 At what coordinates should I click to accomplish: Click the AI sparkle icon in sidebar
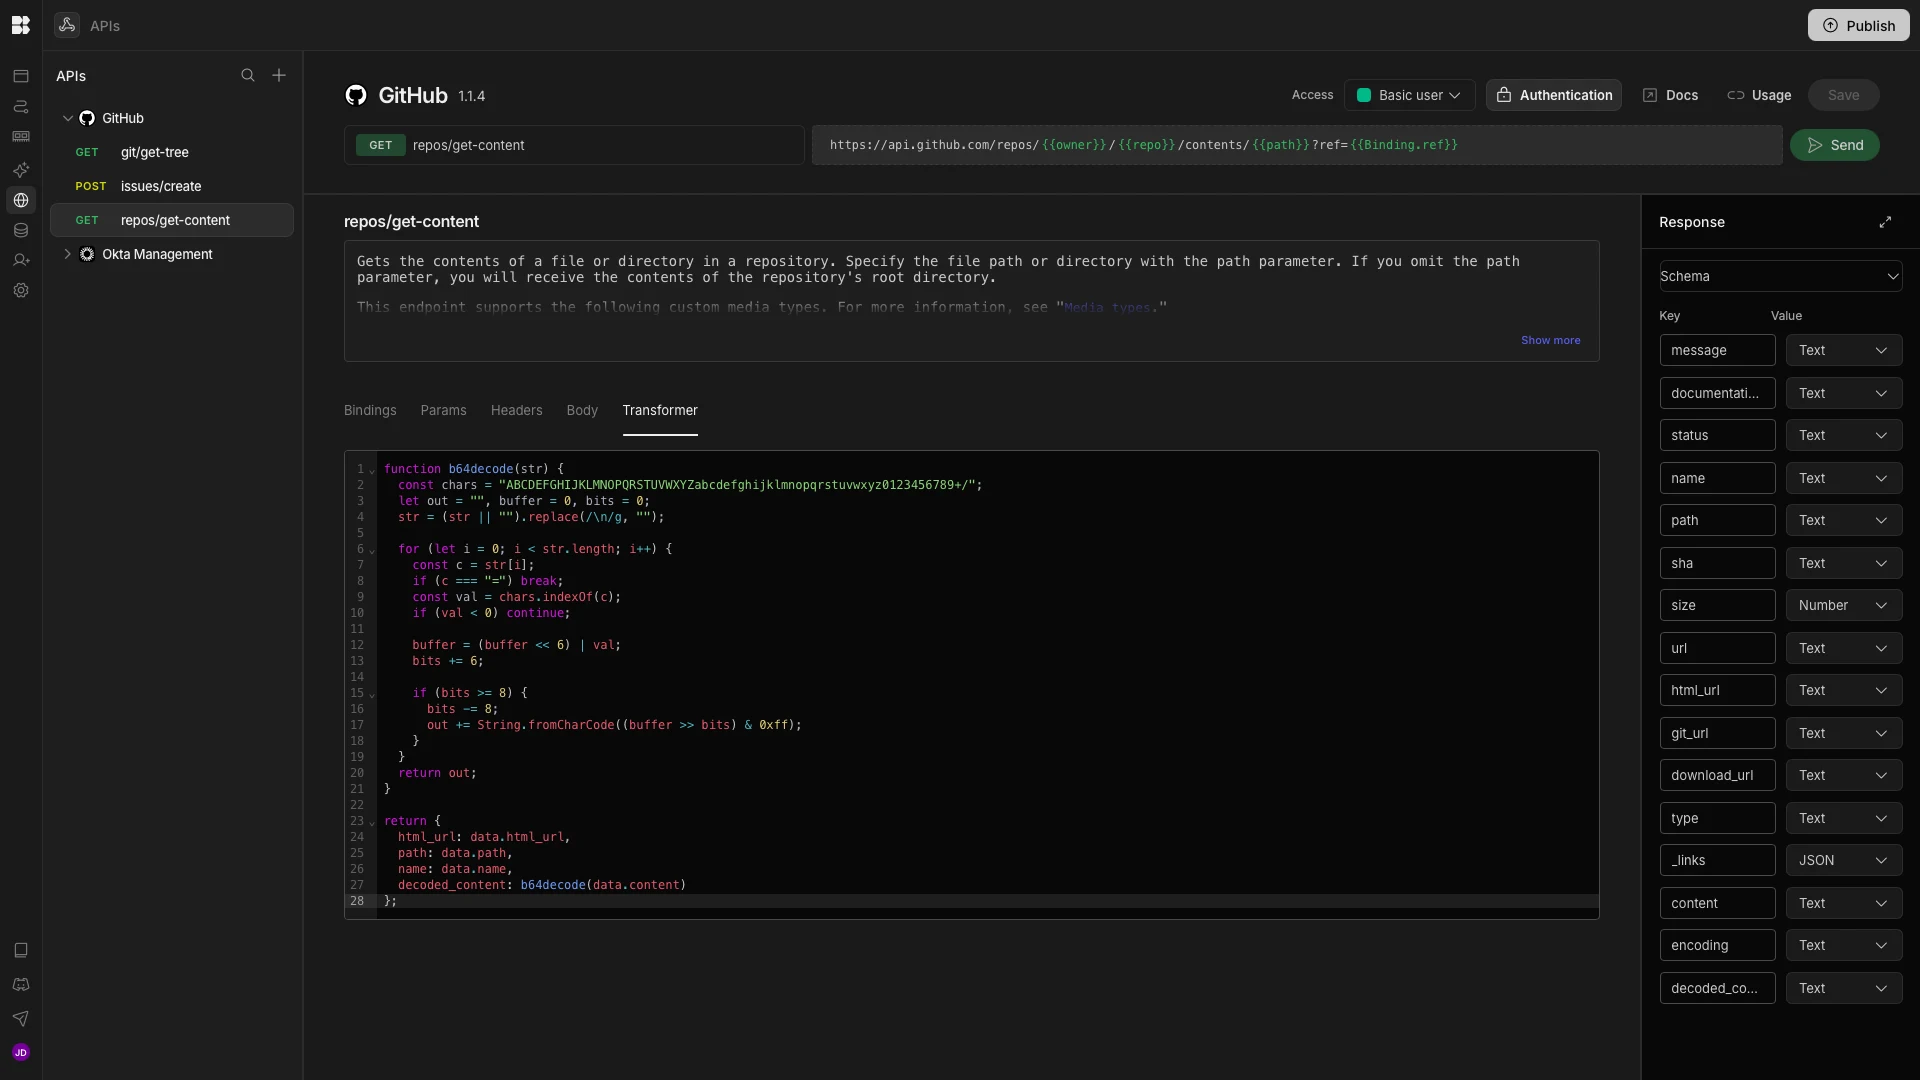pos(21,169)
